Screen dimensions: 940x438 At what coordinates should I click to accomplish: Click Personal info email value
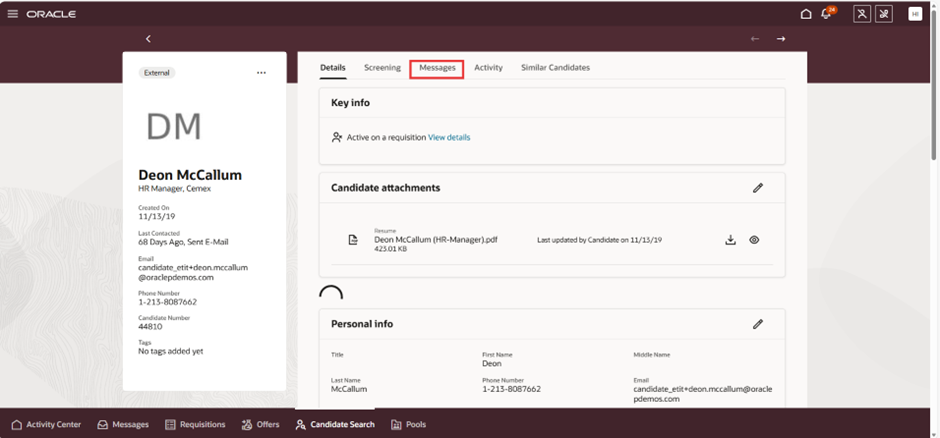[703, 394]
